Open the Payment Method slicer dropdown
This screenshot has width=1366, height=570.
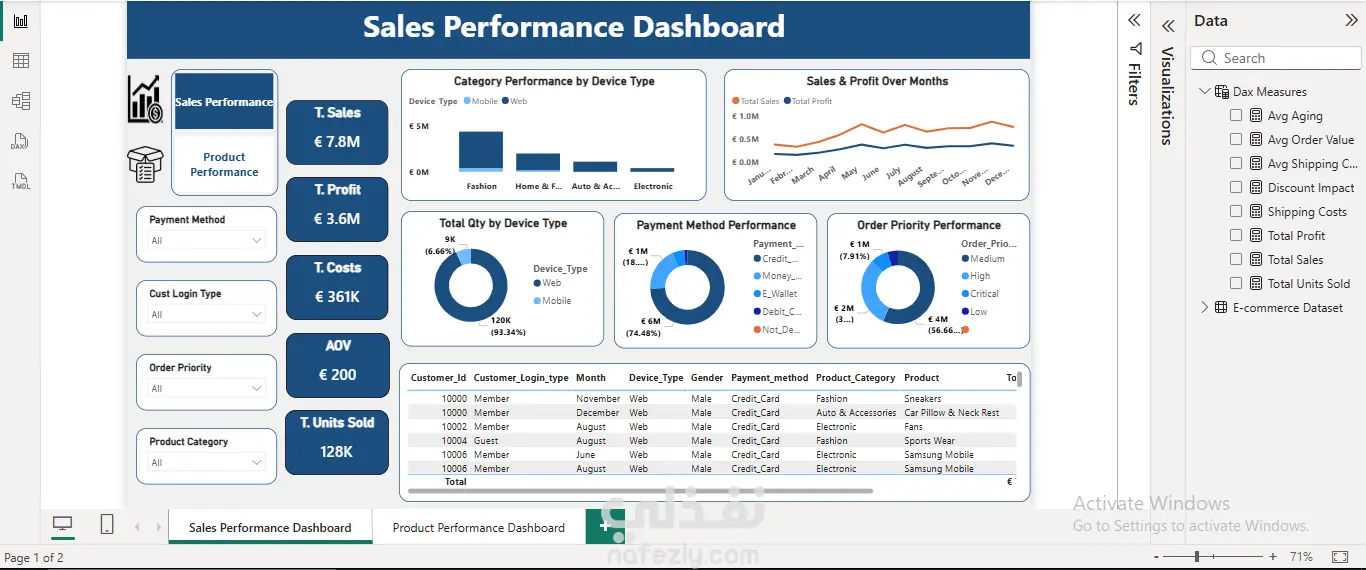pos(207,240)
